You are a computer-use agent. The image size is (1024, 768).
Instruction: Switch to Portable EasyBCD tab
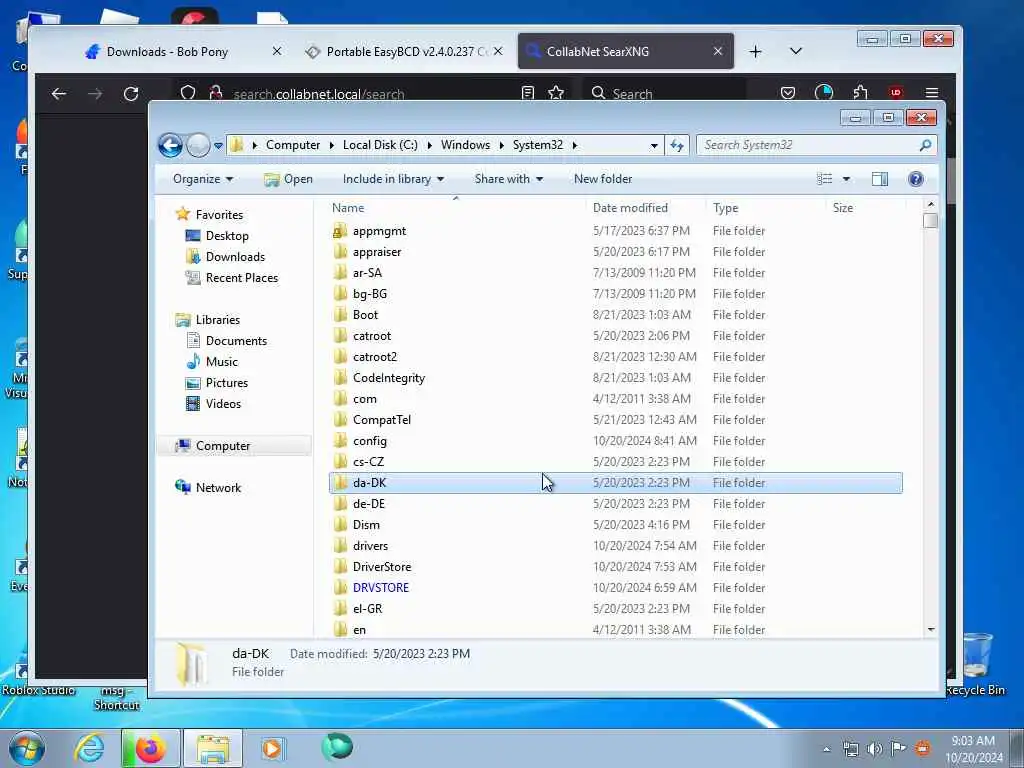(x=405, y=52)
